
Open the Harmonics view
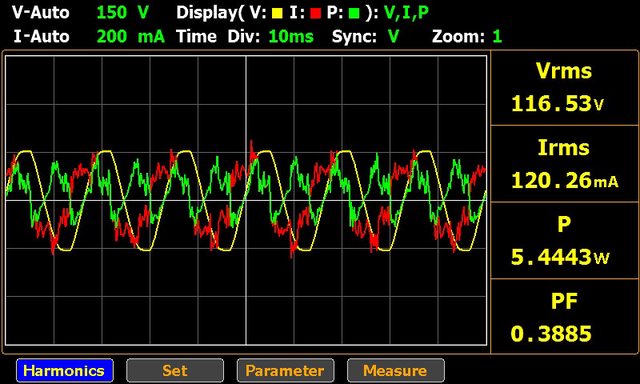pos(65,371)
